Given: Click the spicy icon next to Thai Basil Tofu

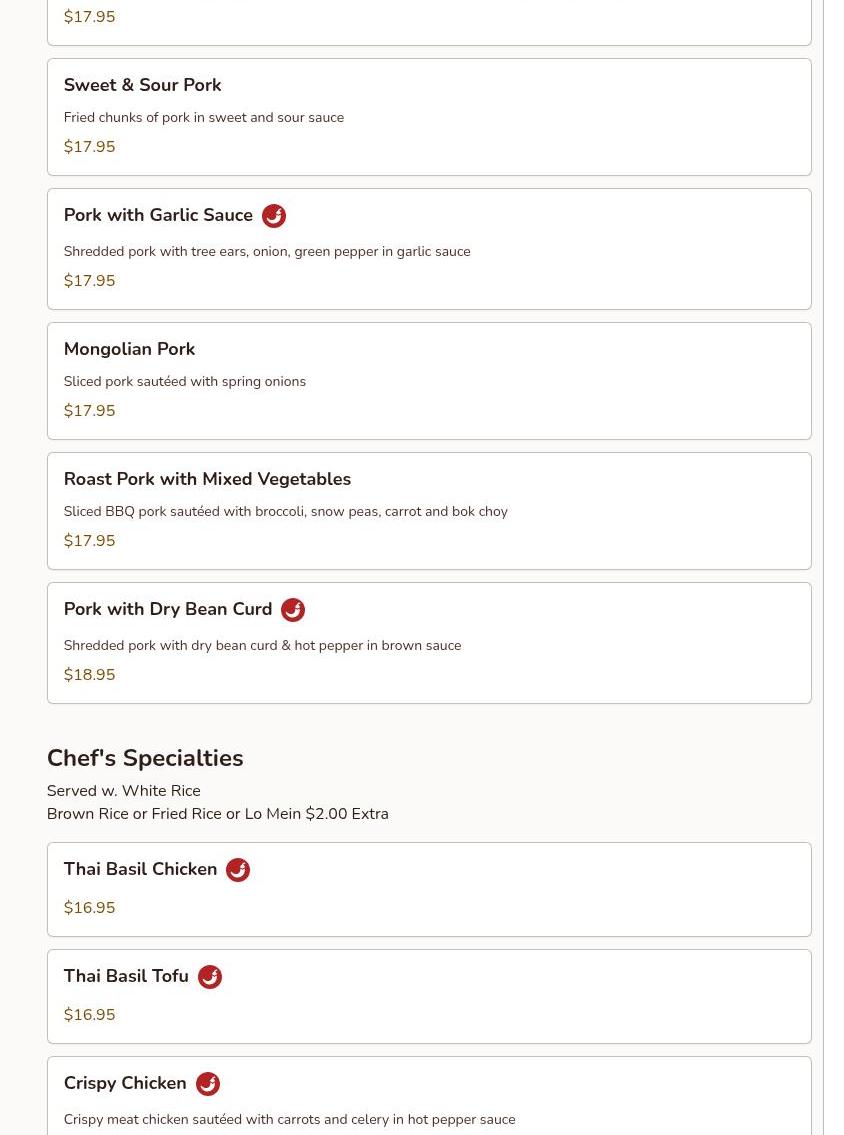Looking at the screenshot, I should coord(209,977).
